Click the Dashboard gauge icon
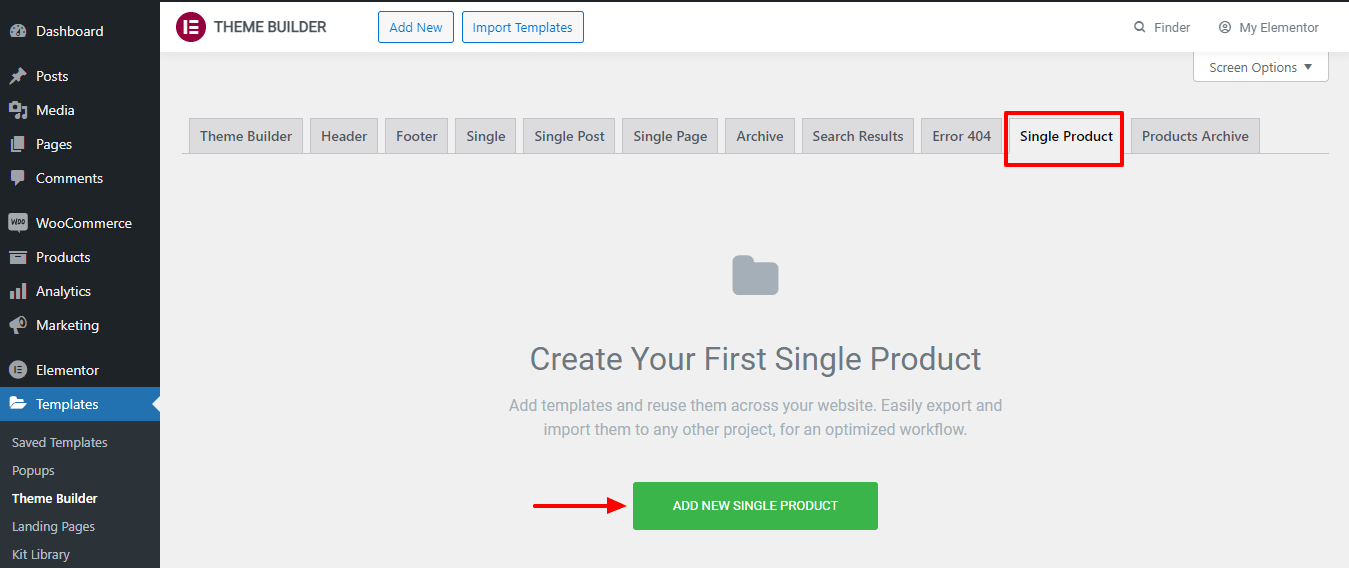This screenshot has width=1349, height=568. coord(18,31)
